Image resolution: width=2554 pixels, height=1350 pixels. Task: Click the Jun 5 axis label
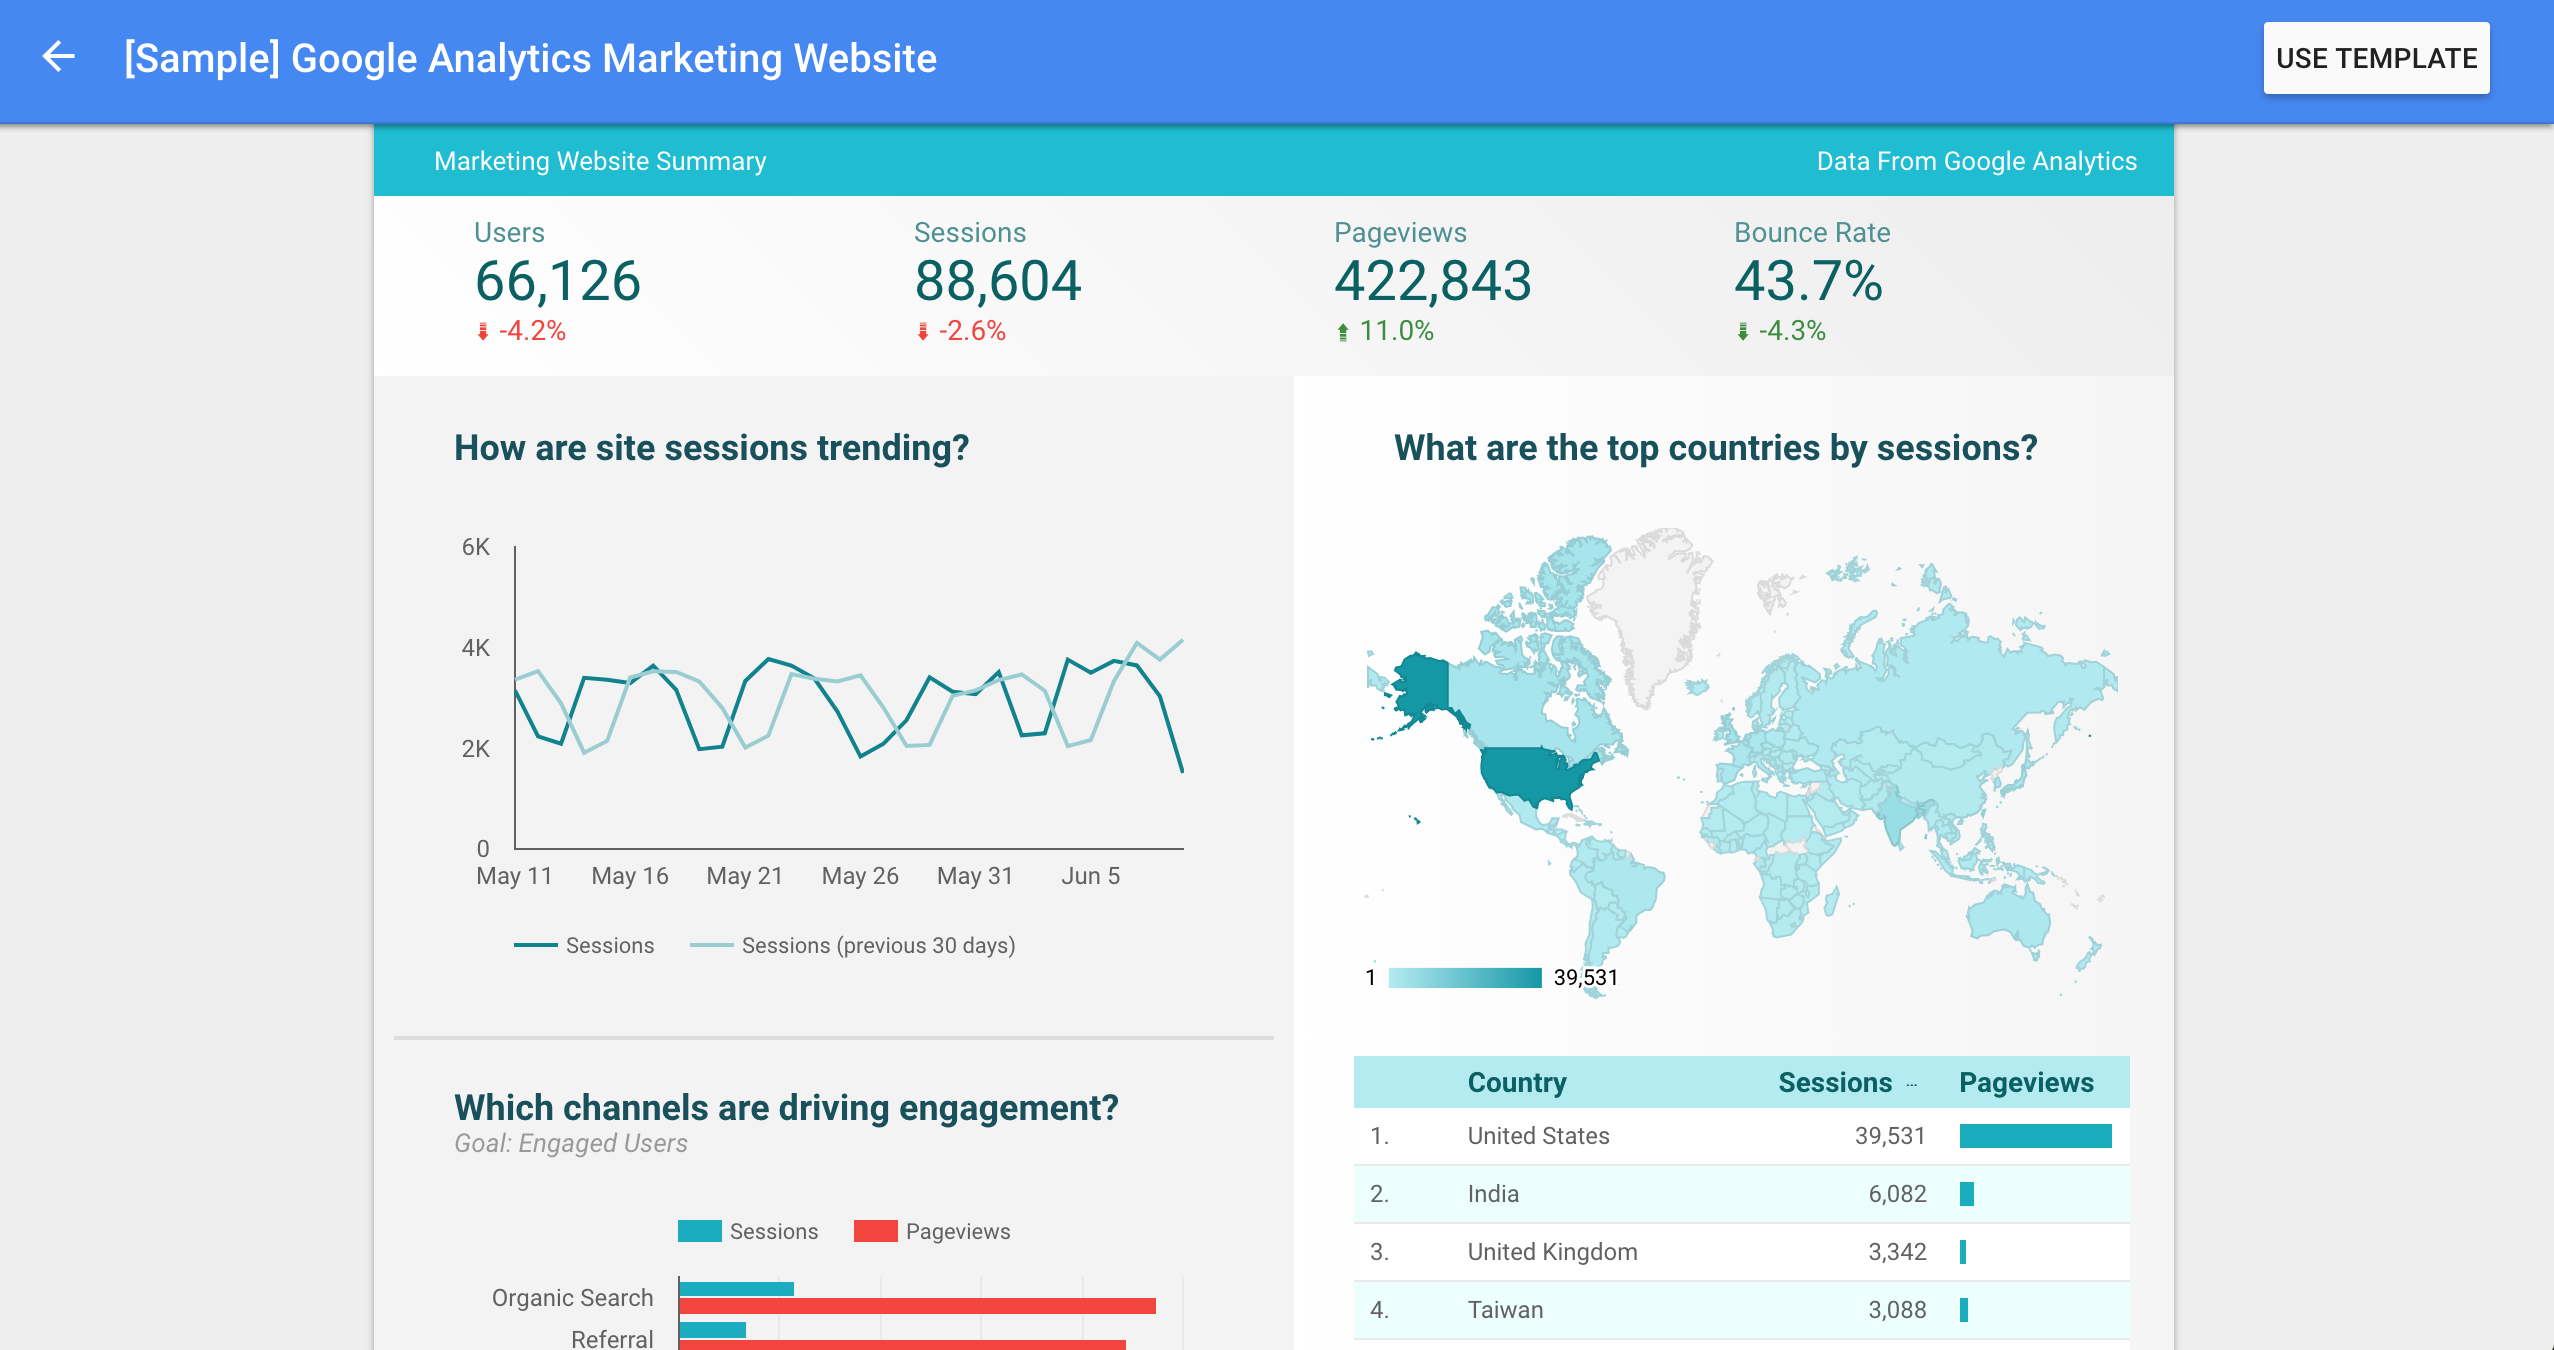[1090, 876]
